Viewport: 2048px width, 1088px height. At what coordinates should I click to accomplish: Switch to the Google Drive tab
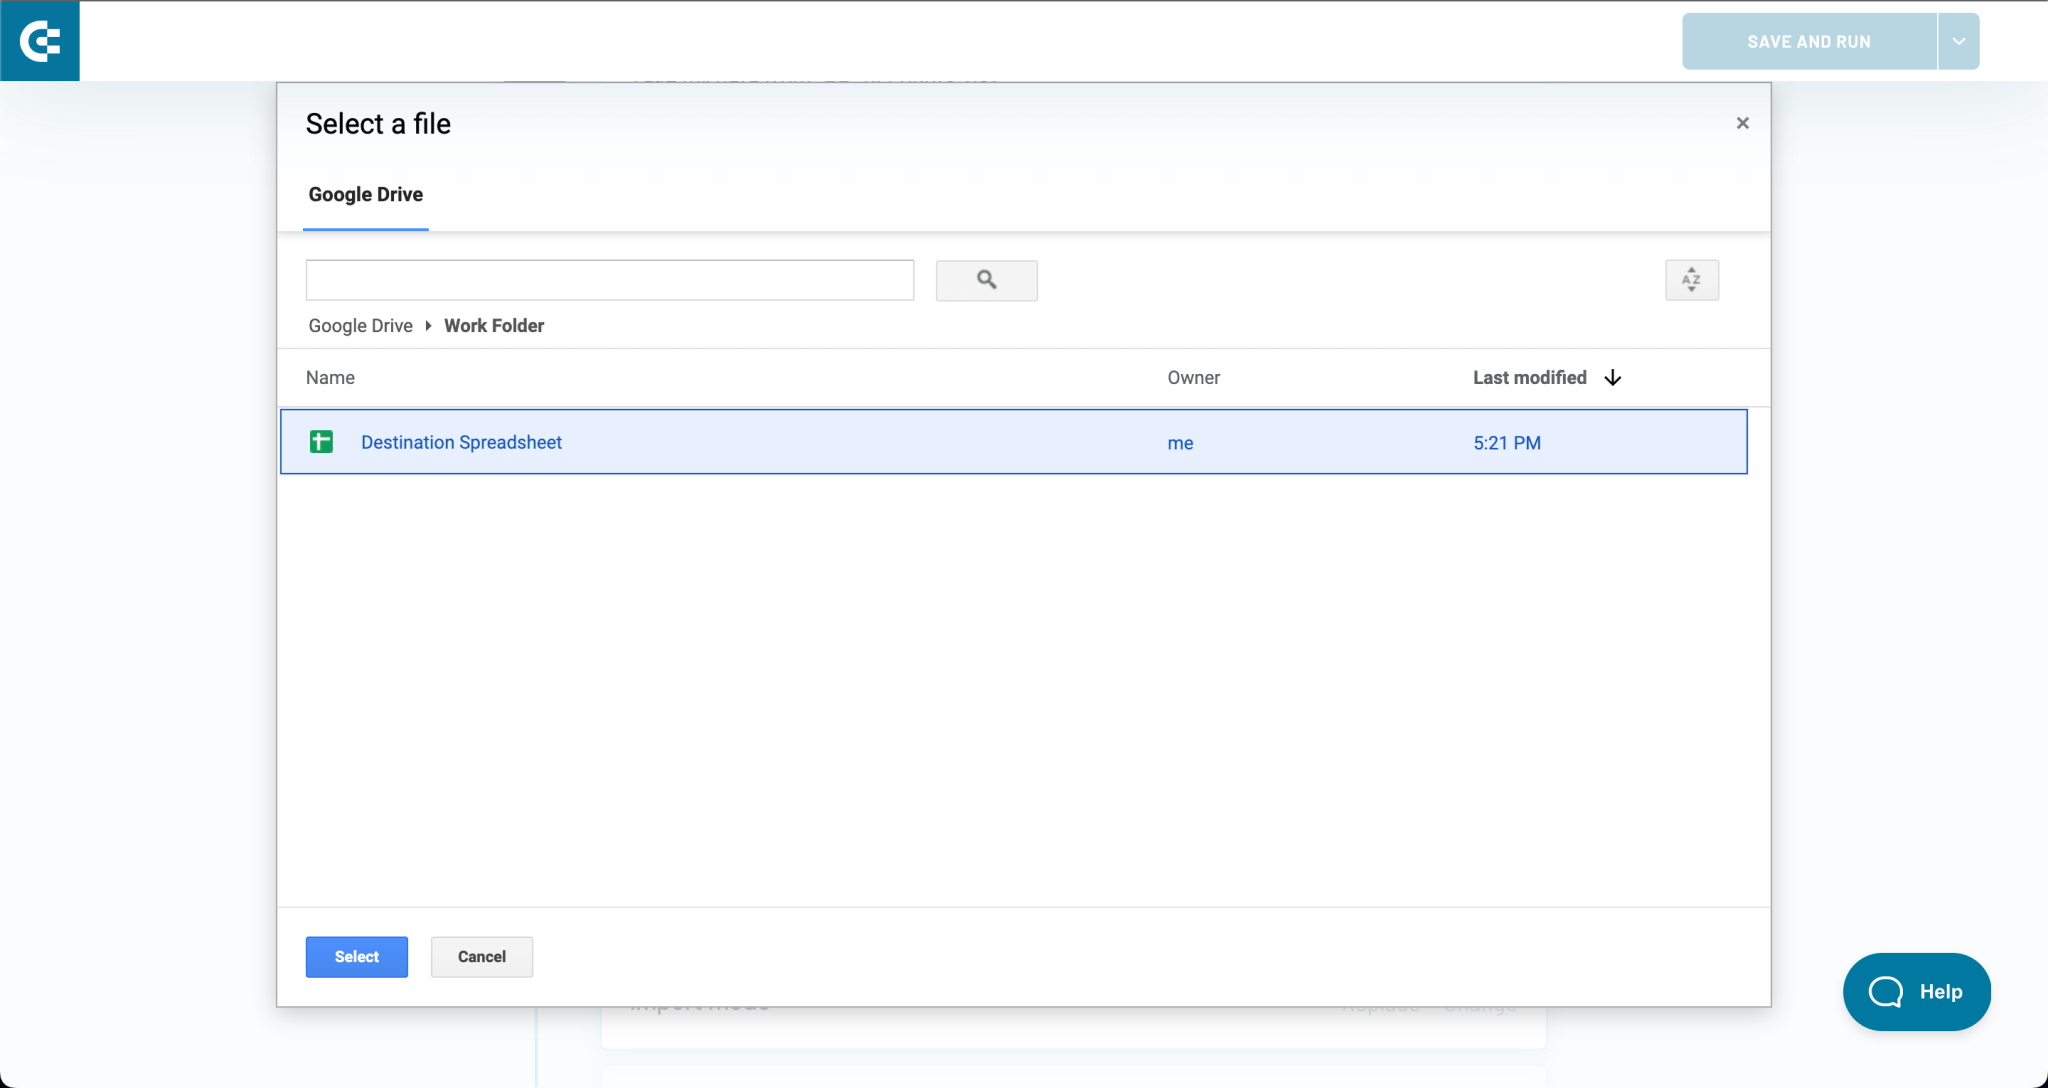(365, 194)
